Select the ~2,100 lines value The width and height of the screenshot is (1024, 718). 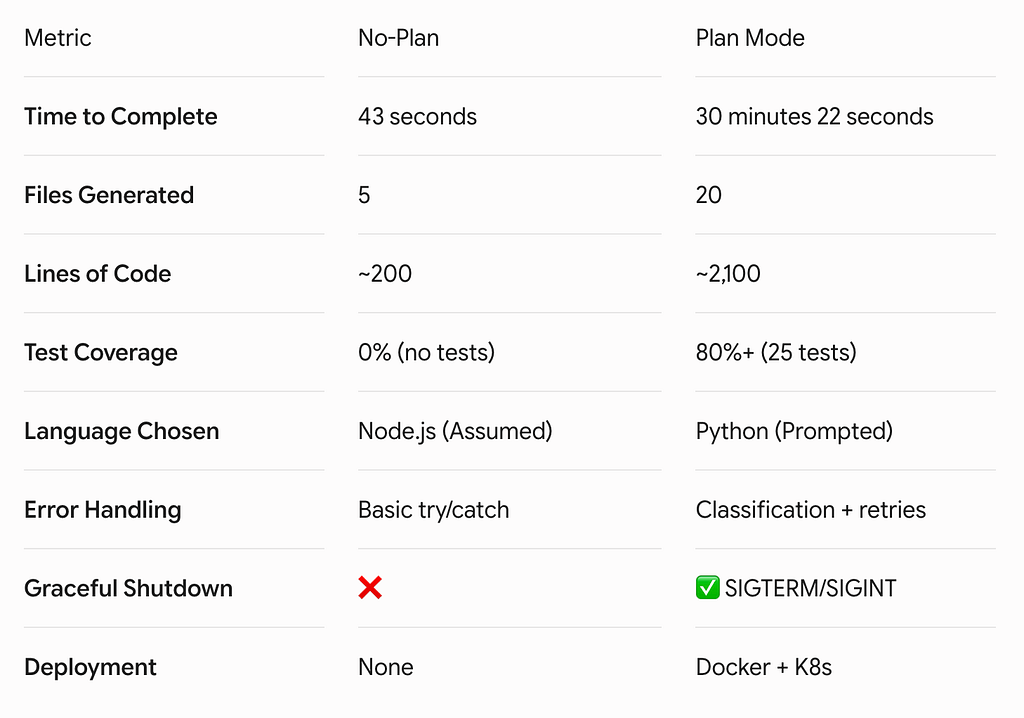pos(728,274)
